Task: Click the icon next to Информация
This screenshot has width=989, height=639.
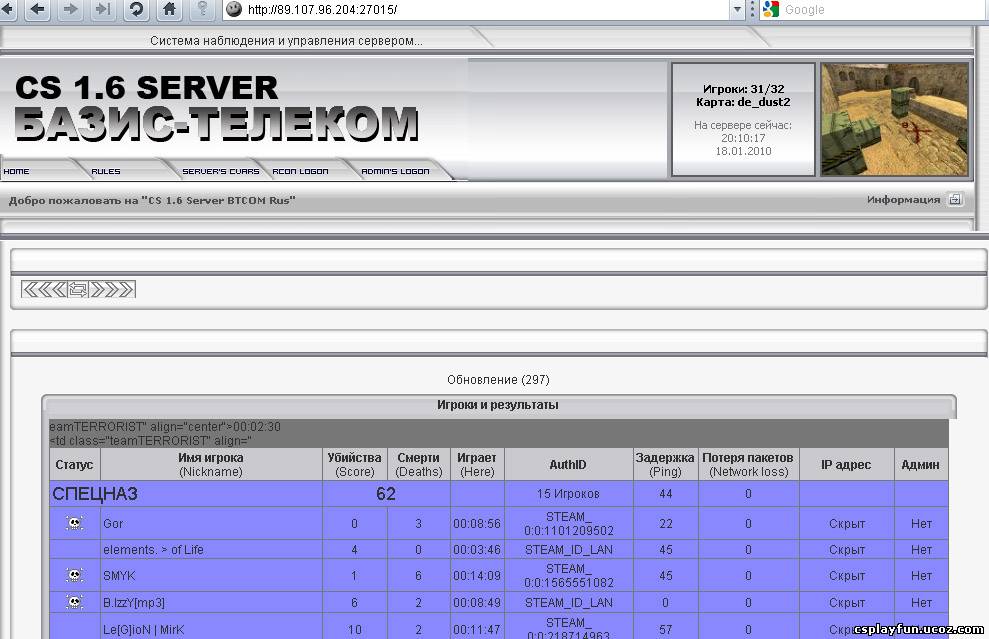Action: (956, 199)
